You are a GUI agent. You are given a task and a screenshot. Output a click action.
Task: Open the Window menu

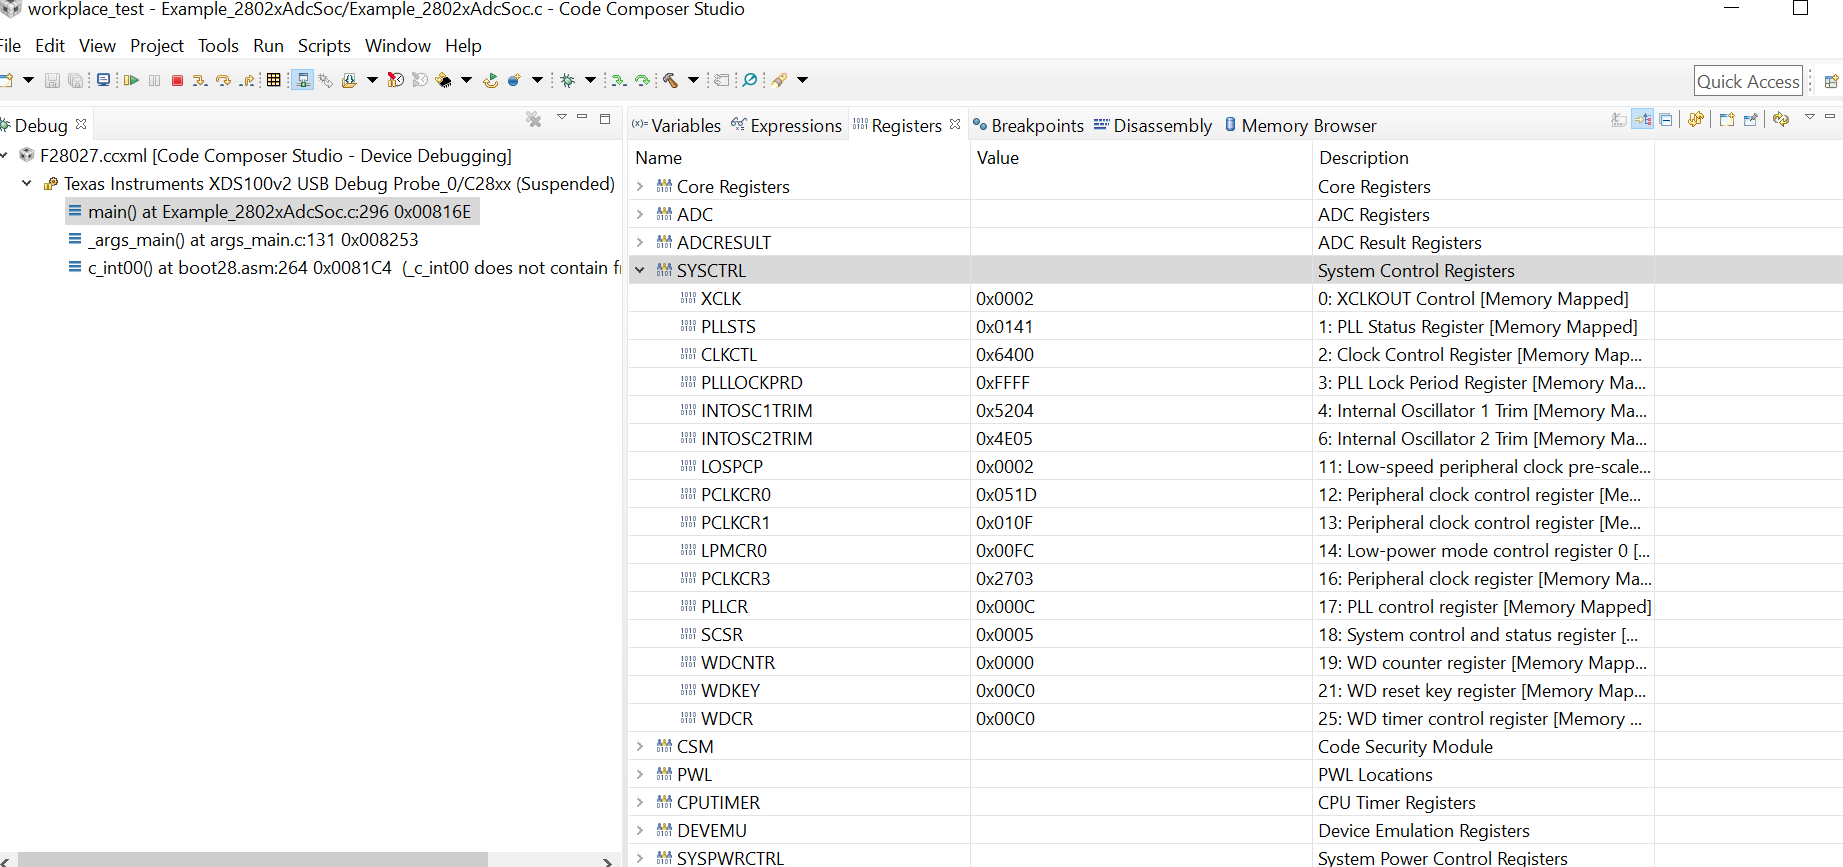click(x=398, y=46)
